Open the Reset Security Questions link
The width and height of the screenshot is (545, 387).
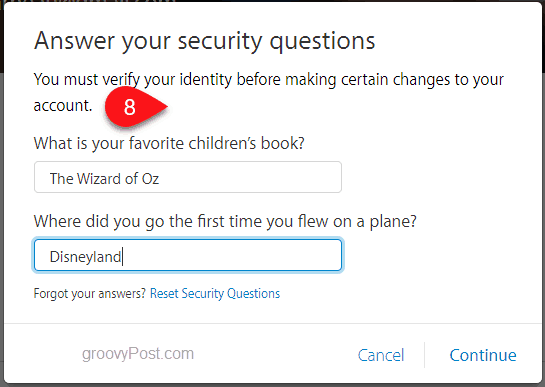pos(215,294)
